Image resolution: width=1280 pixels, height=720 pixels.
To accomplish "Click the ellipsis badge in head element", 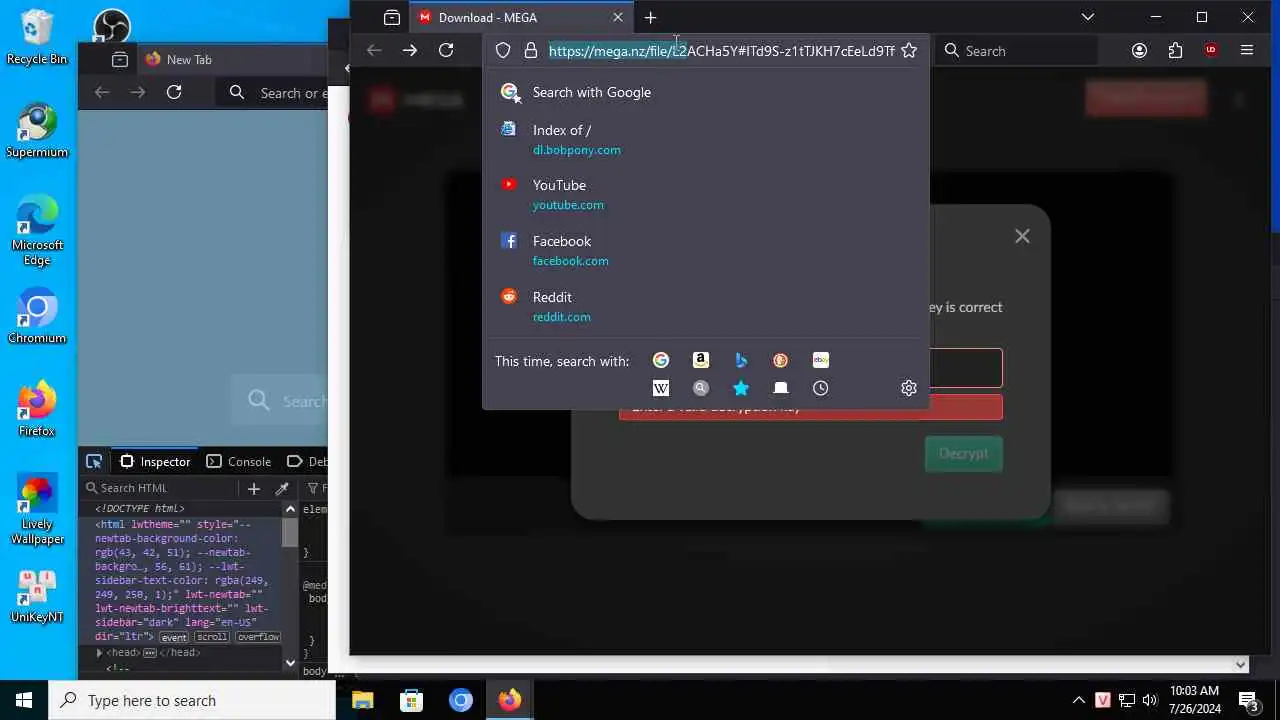I will [x=150, y=653].
